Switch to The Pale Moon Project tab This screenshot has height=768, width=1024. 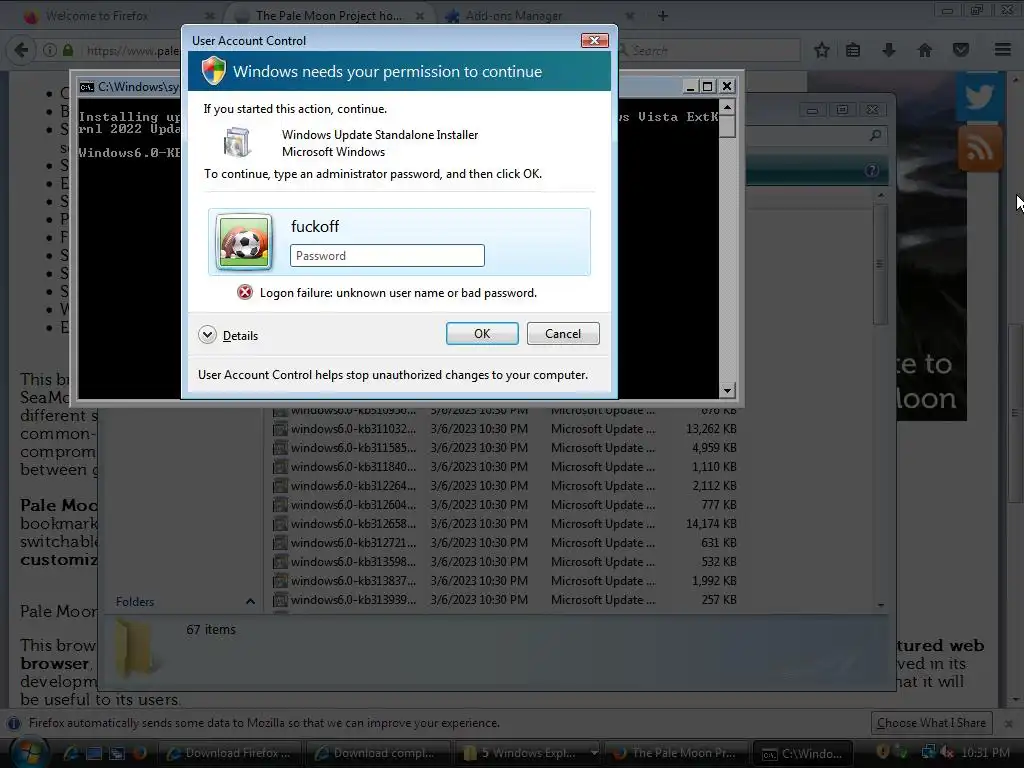point(330,16)
